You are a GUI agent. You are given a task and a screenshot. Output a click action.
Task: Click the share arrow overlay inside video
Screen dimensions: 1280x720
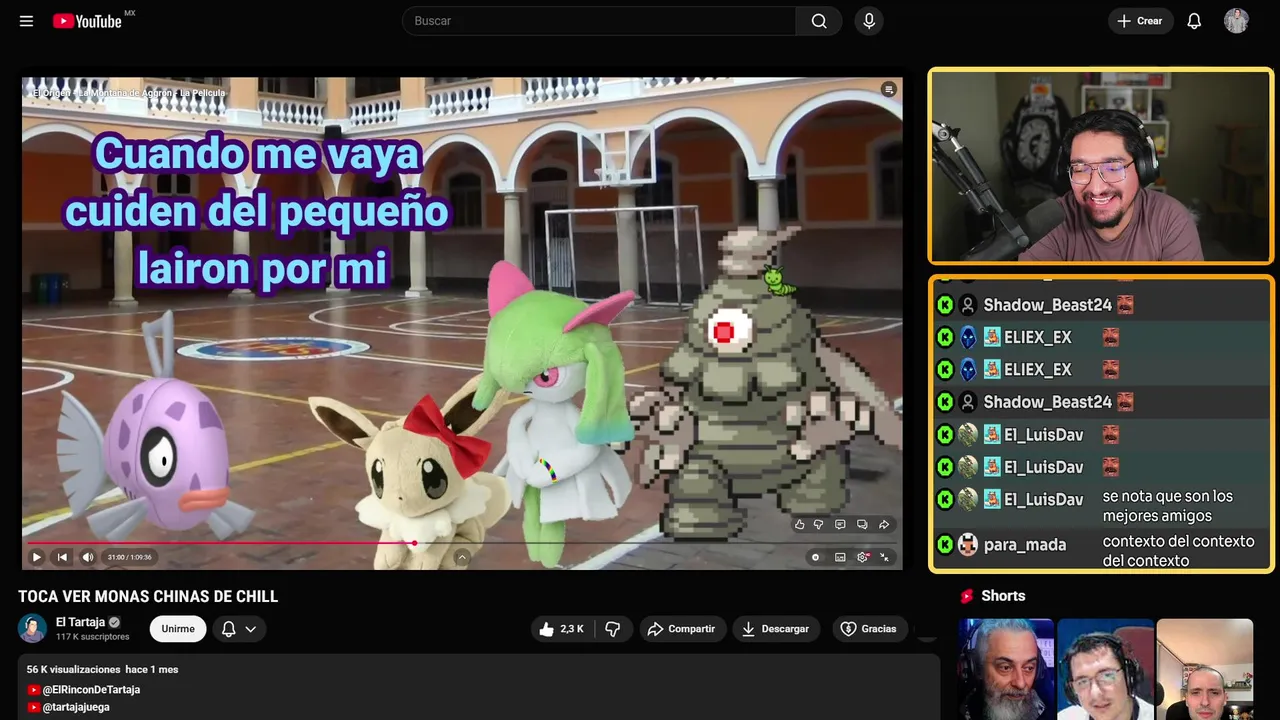(x=884, y=524)
